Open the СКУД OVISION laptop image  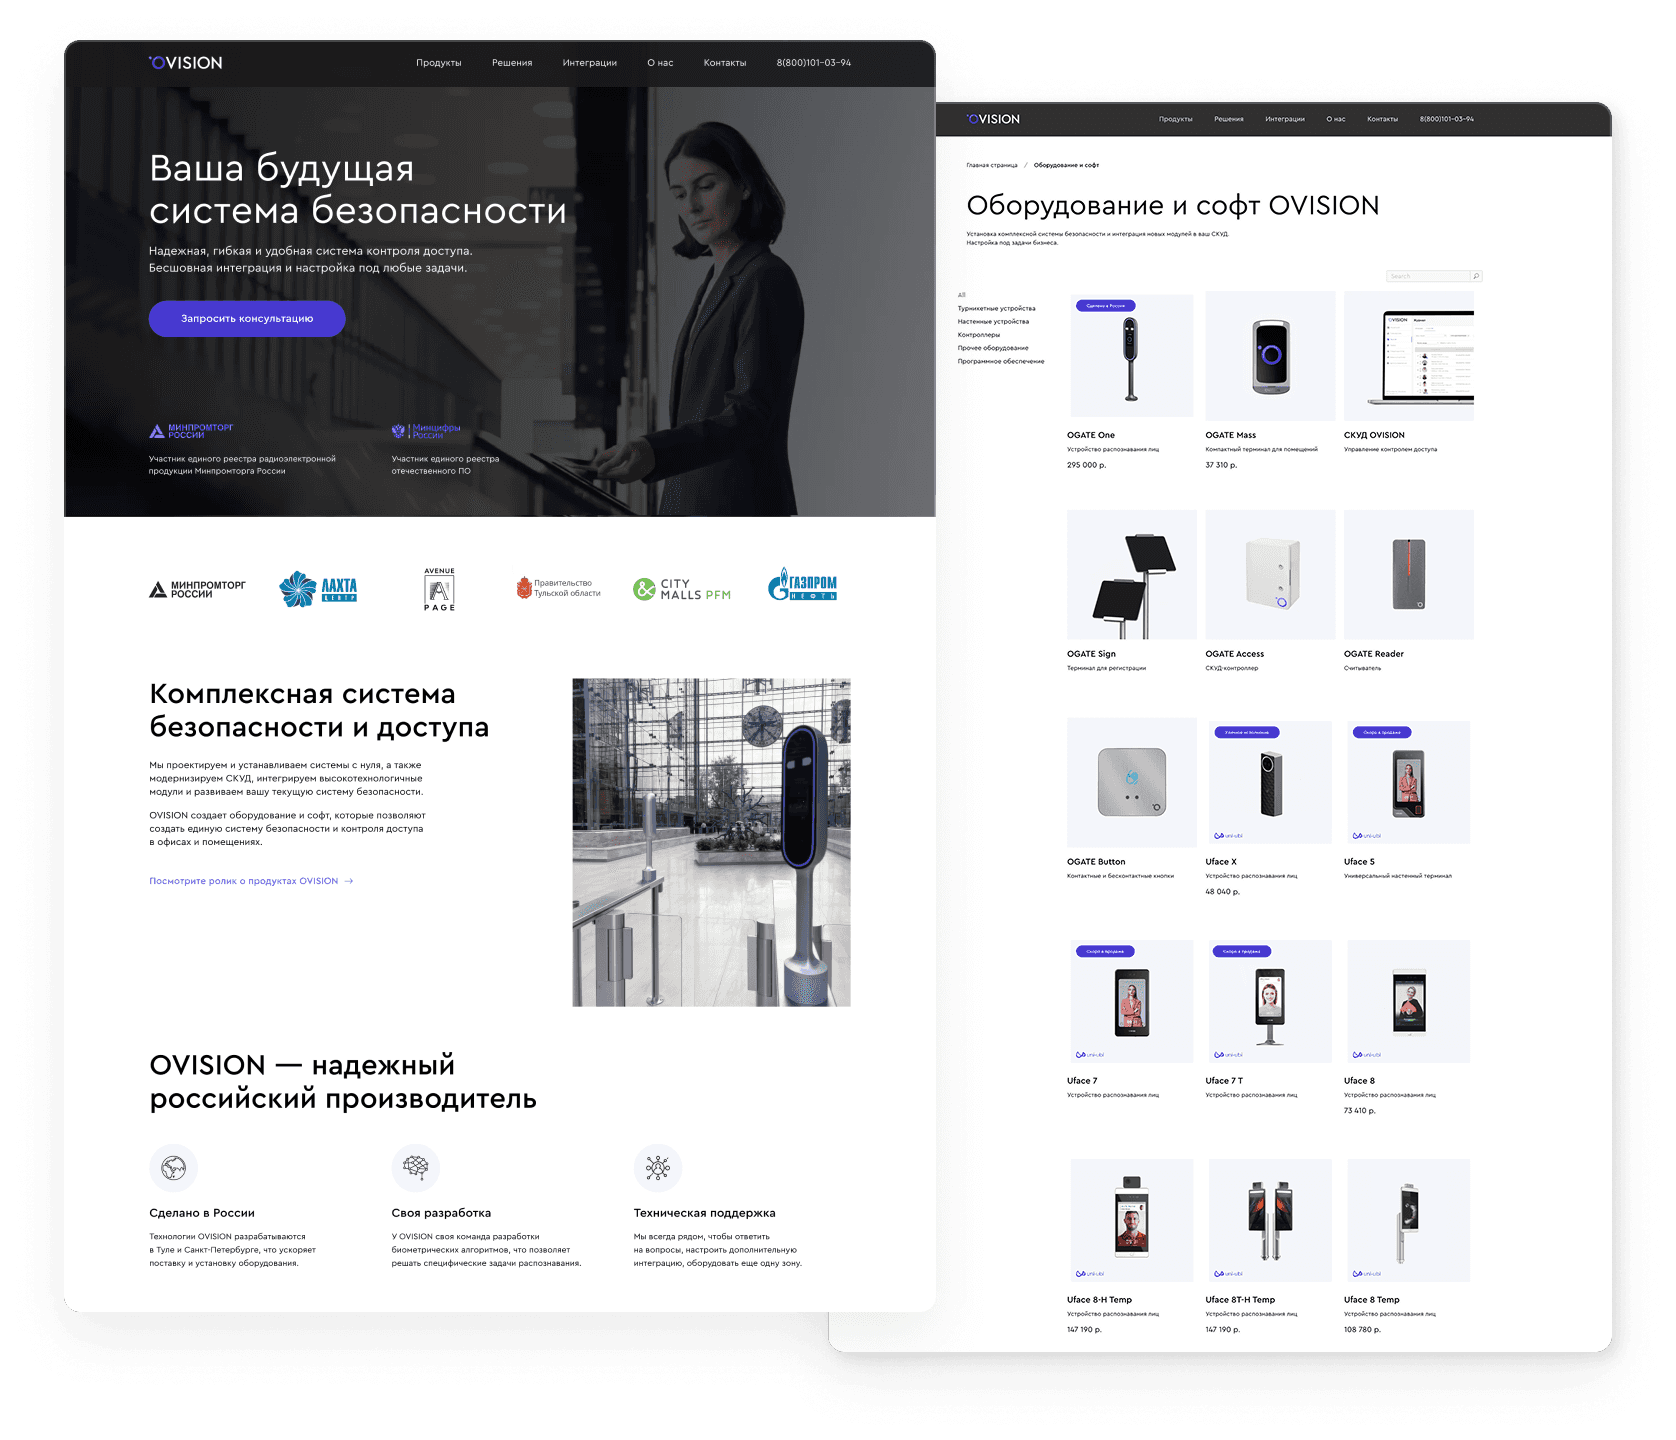[1409, 356]
